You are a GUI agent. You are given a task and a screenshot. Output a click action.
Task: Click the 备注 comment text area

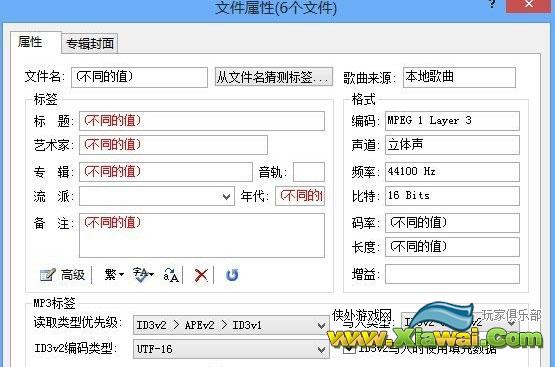(x=202, y=235)
